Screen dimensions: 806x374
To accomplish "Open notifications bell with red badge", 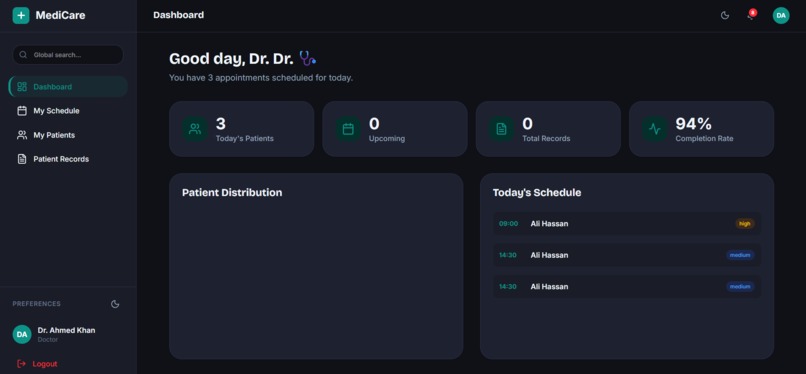I will [751, 15].
